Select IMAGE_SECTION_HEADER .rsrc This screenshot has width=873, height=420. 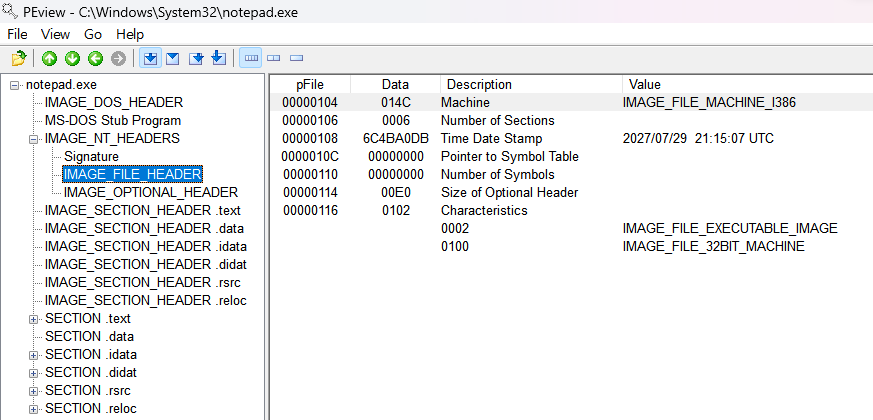coord(143,282)
